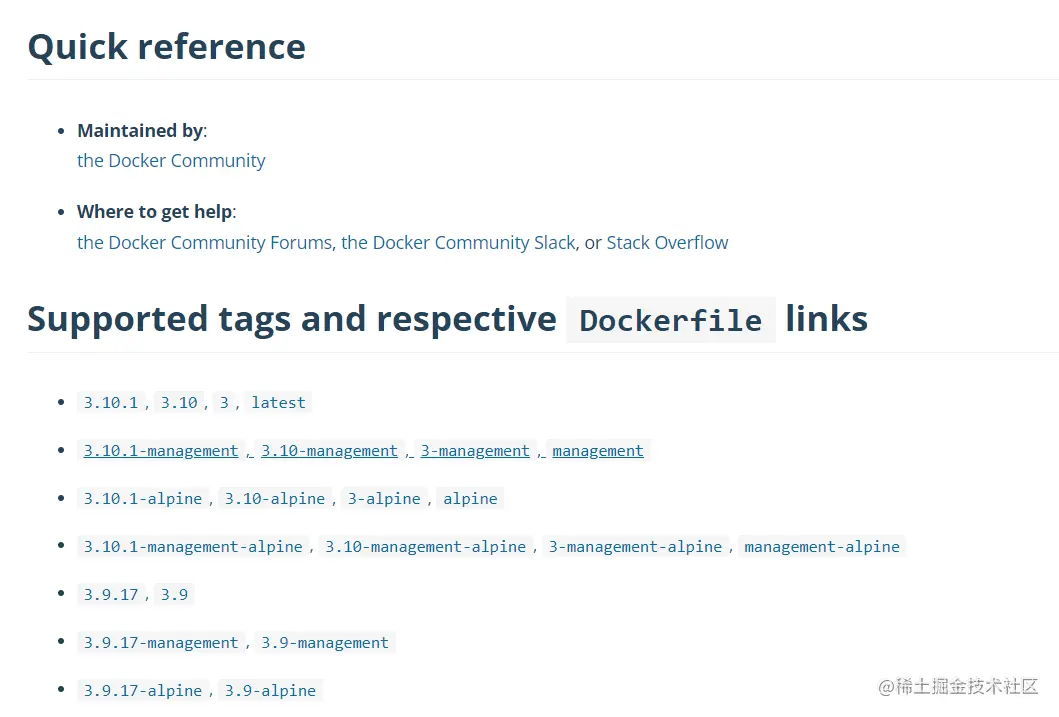Open the 3.10-management-alpine tag link
The width and height of the screenshot is (1059, 717).
pos(425,547)
